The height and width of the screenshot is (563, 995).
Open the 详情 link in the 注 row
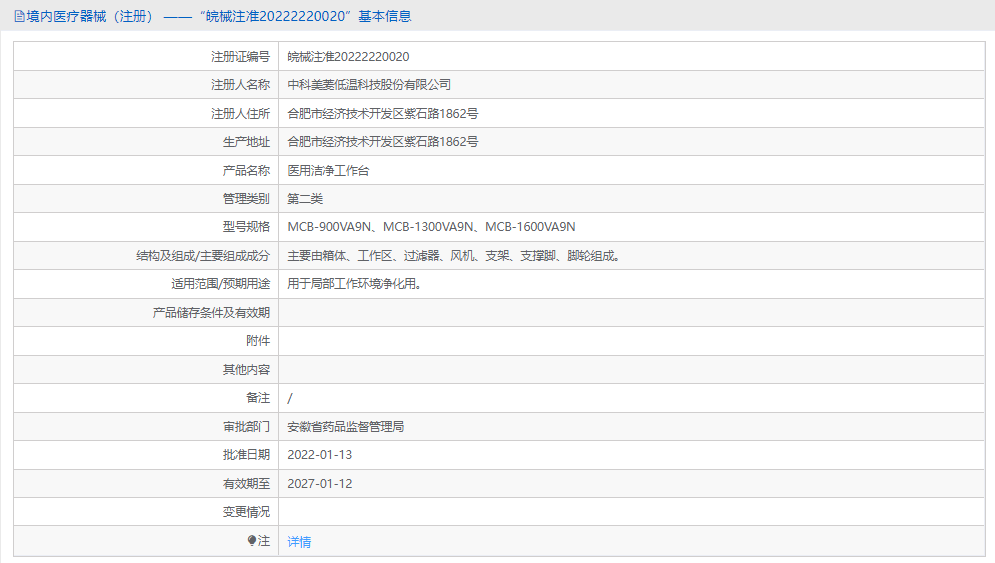pyautogui.click(x=299, y=541)
